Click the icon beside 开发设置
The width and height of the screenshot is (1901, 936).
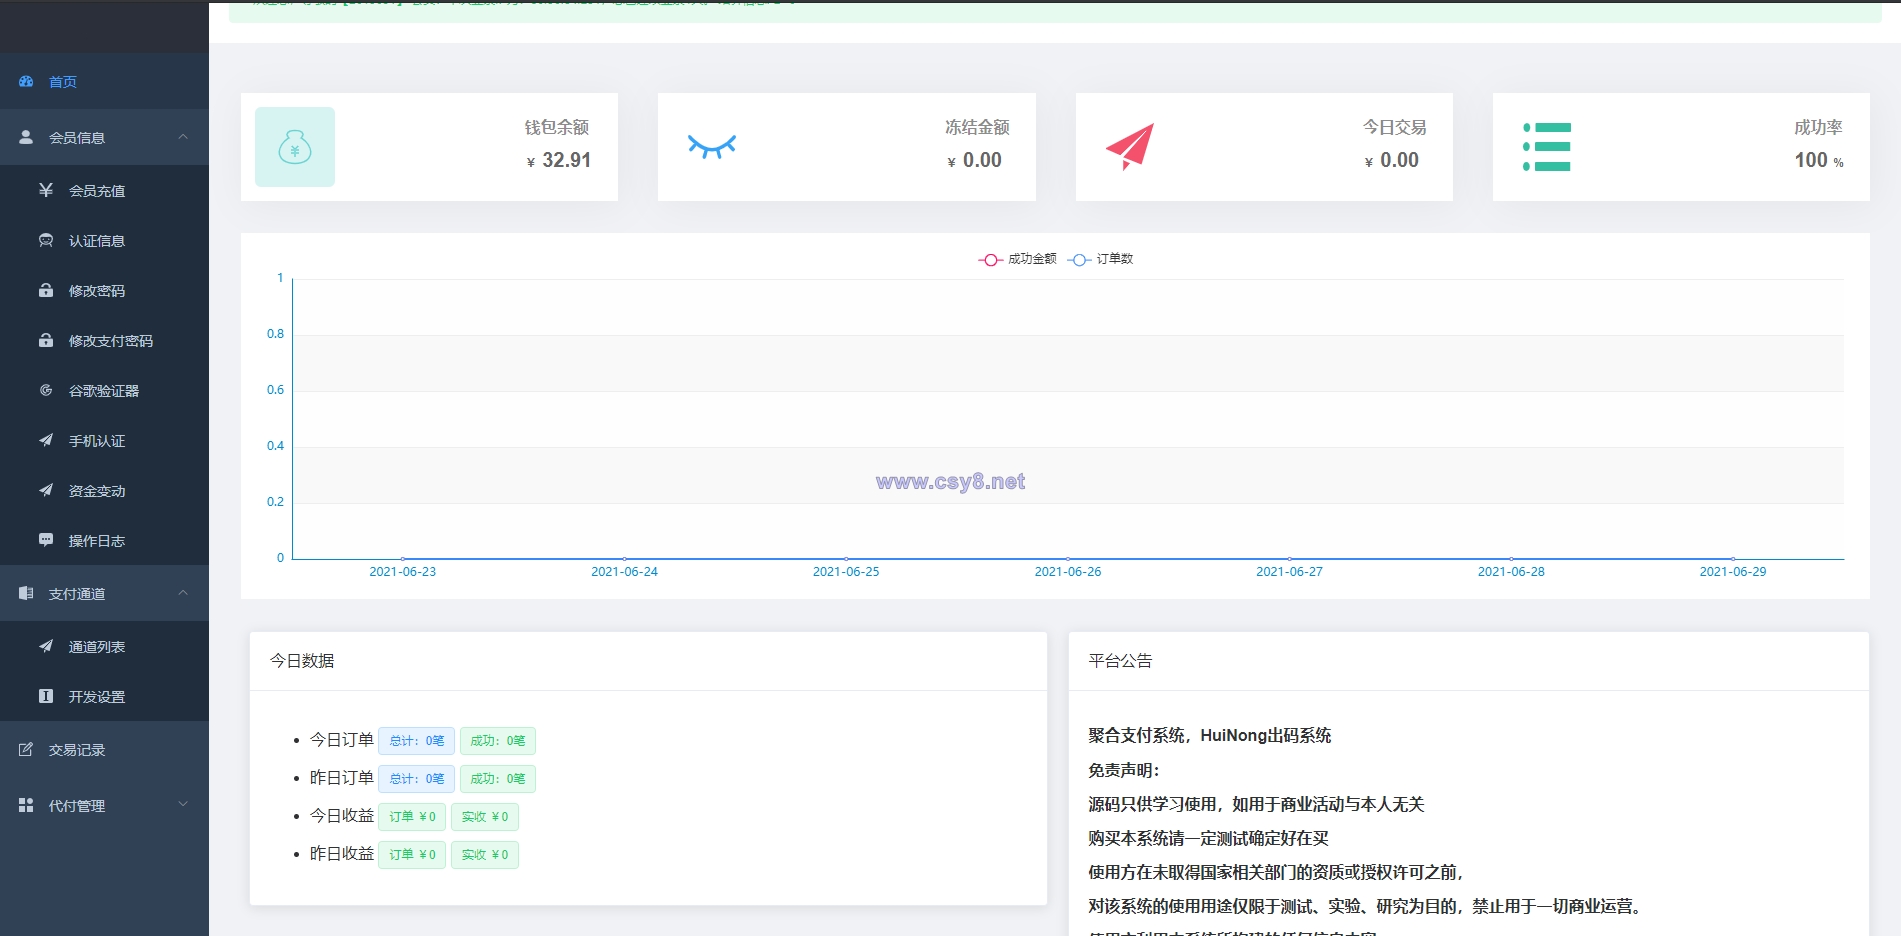pos(46,696)
